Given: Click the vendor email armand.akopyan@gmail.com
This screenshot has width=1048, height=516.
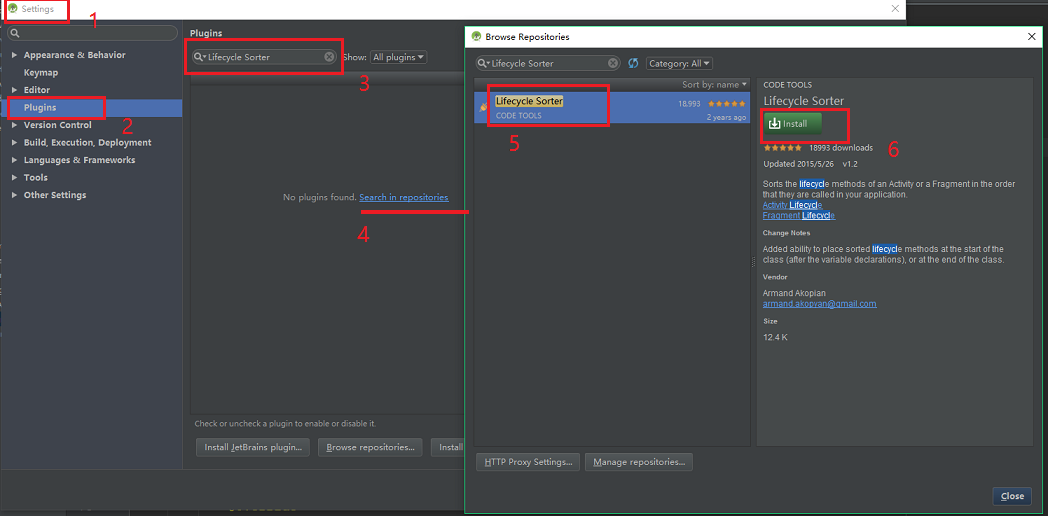Looking at the screenshot, I should [x=819, y=303].
